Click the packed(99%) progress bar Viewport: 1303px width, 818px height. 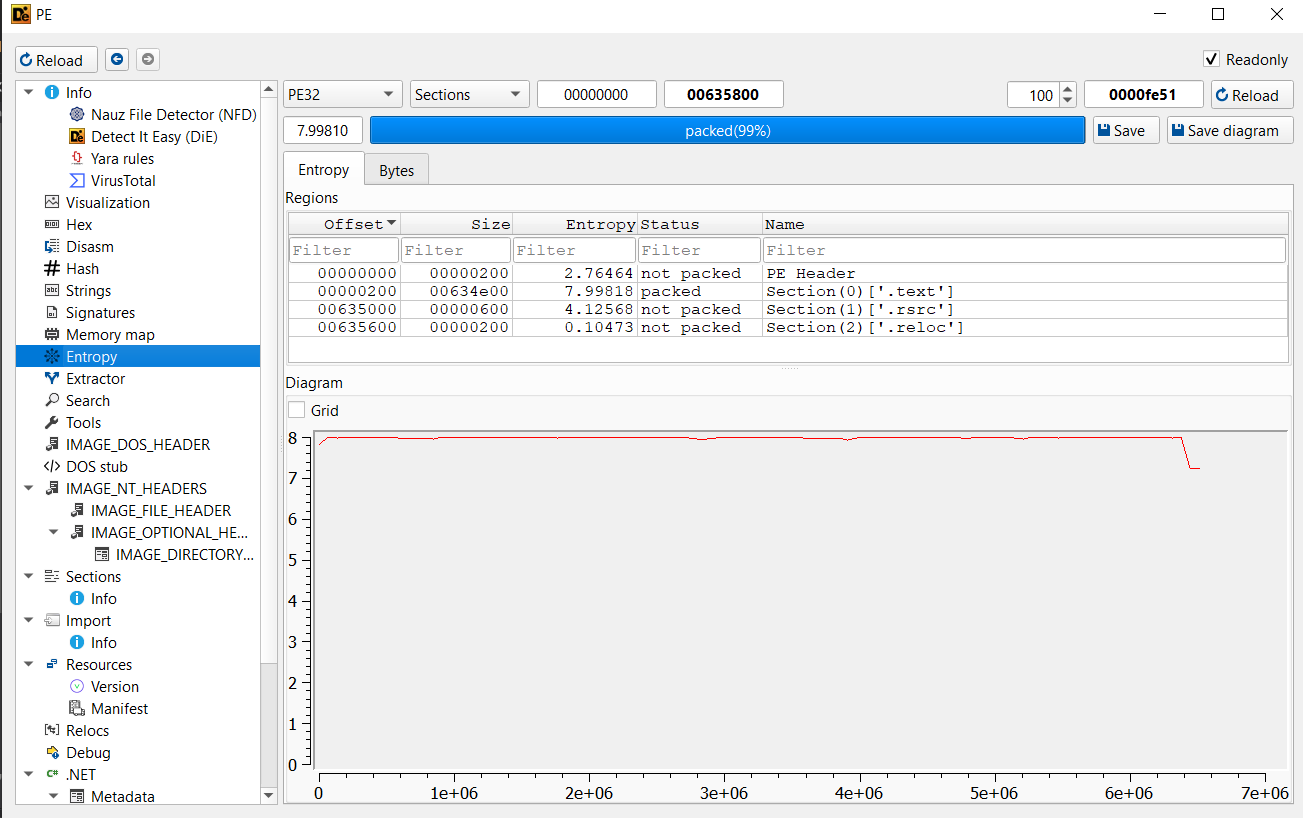[x=727, y=130]
